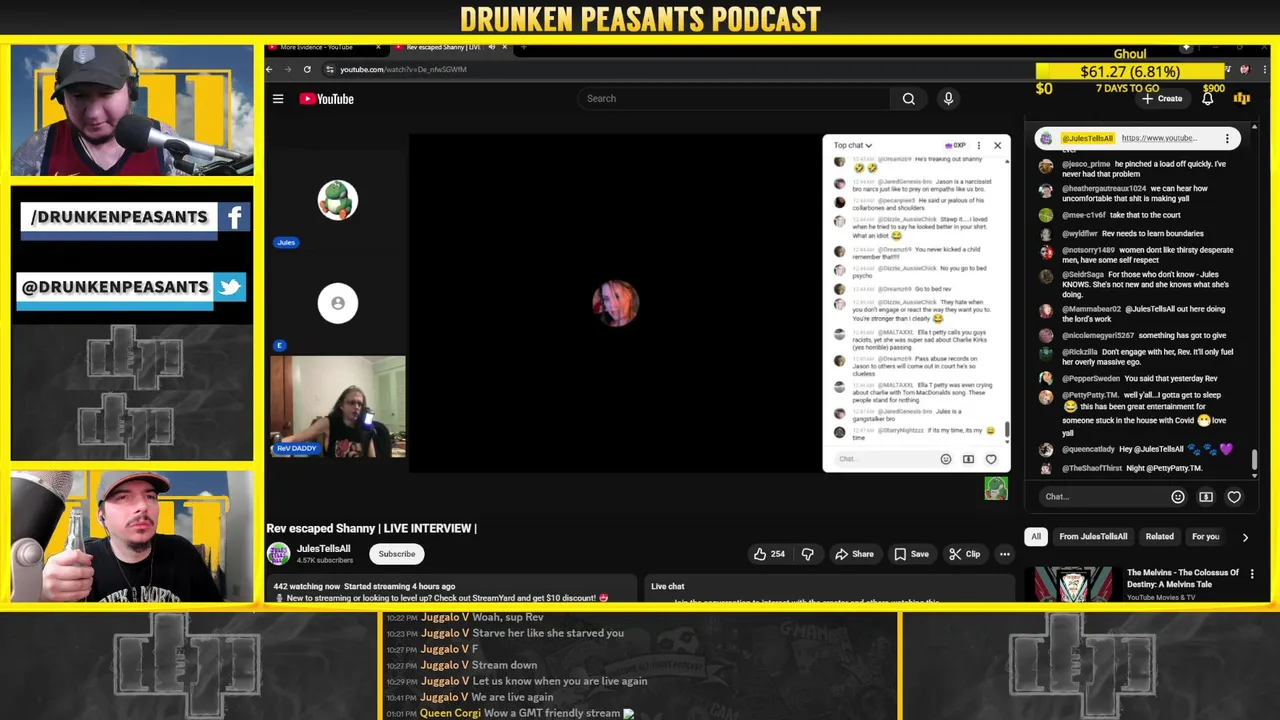The image size is (1280, 720).
Task: Click the Jules Yoshi avatar participant
Action: tap(338, 200)
